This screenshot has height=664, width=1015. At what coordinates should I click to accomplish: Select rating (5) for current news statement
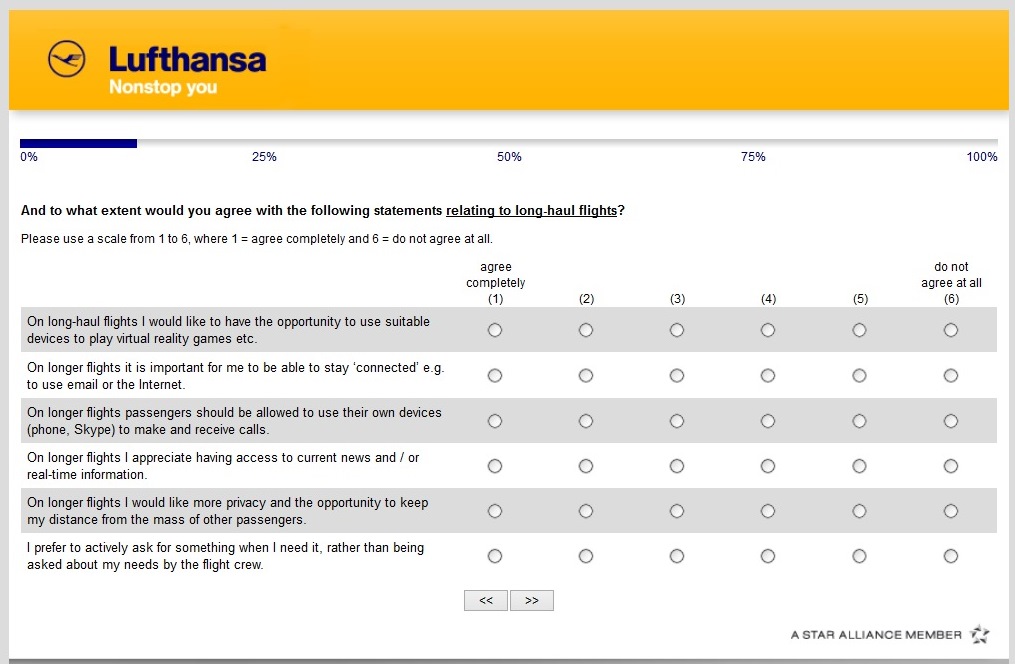[x=860, y=466]
